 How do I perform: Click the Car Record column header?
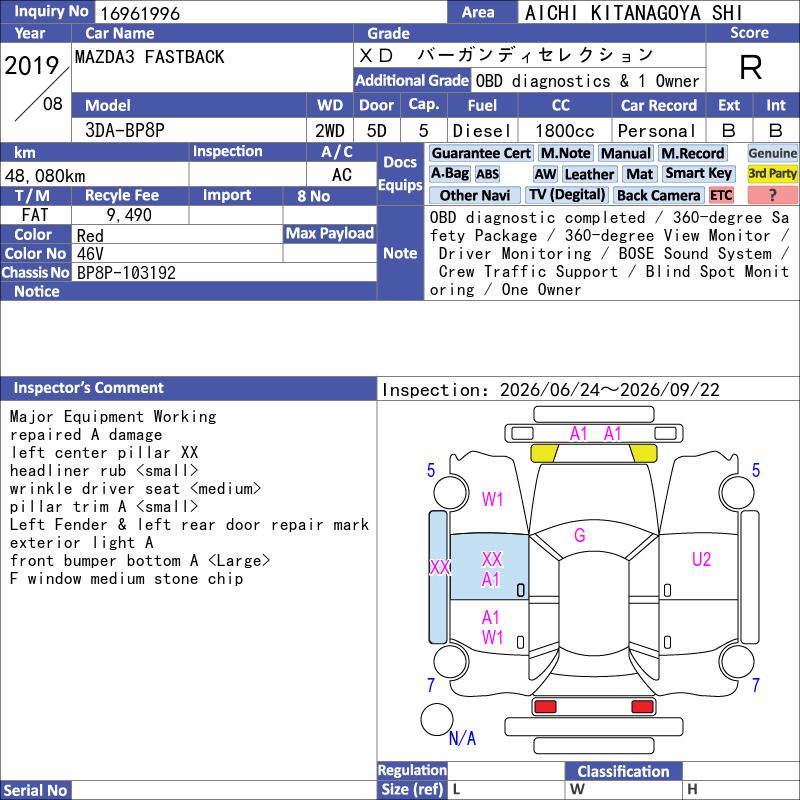click(658, 106)
